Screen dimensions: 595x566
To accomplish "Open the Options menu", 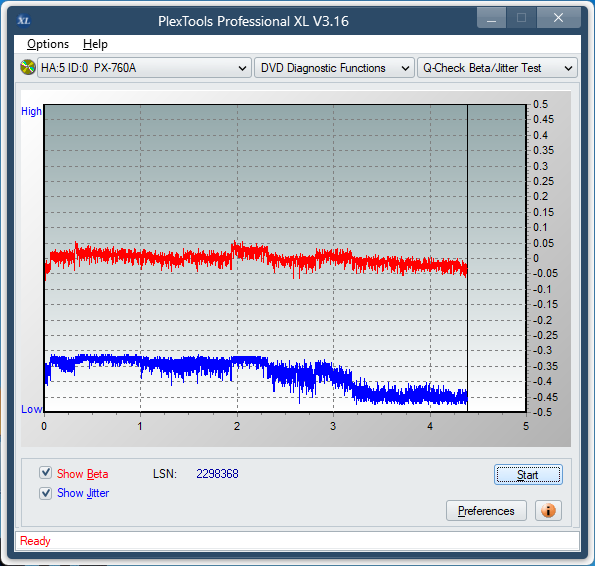I will (x=48, y=44).
